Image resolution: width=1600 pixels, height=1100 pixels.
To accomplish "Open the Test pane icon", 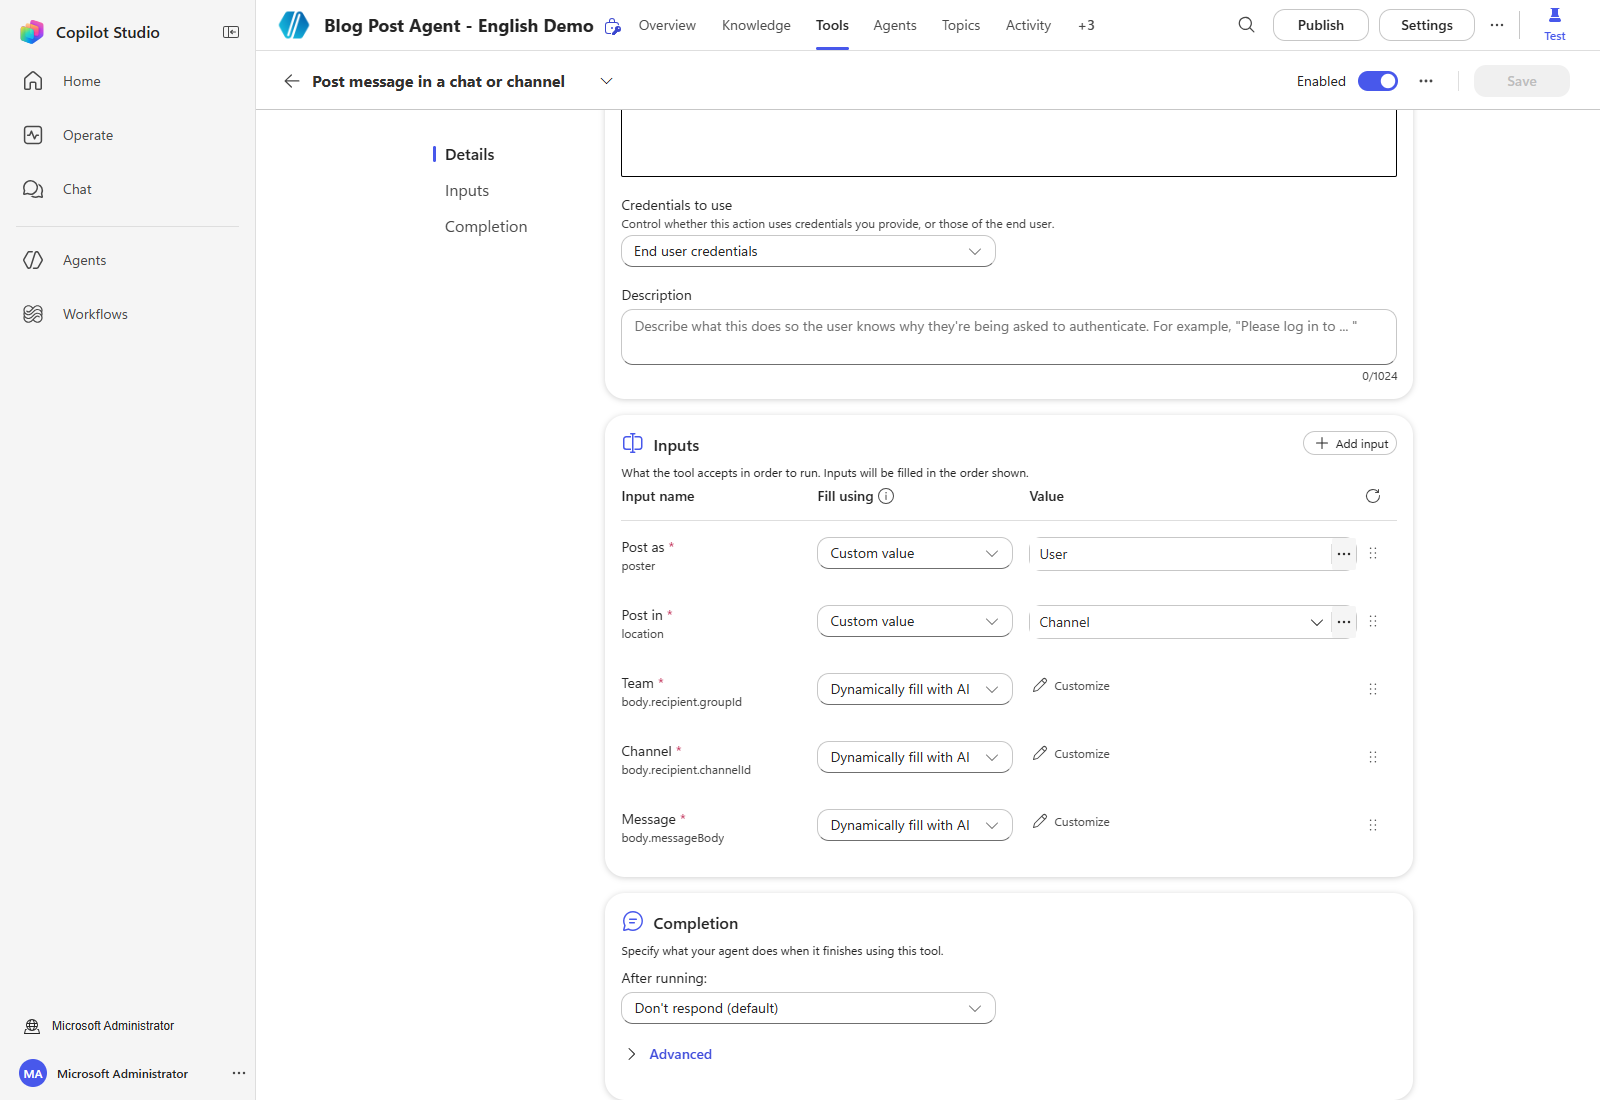I will pyautogui.click(x=1555, y=15).
